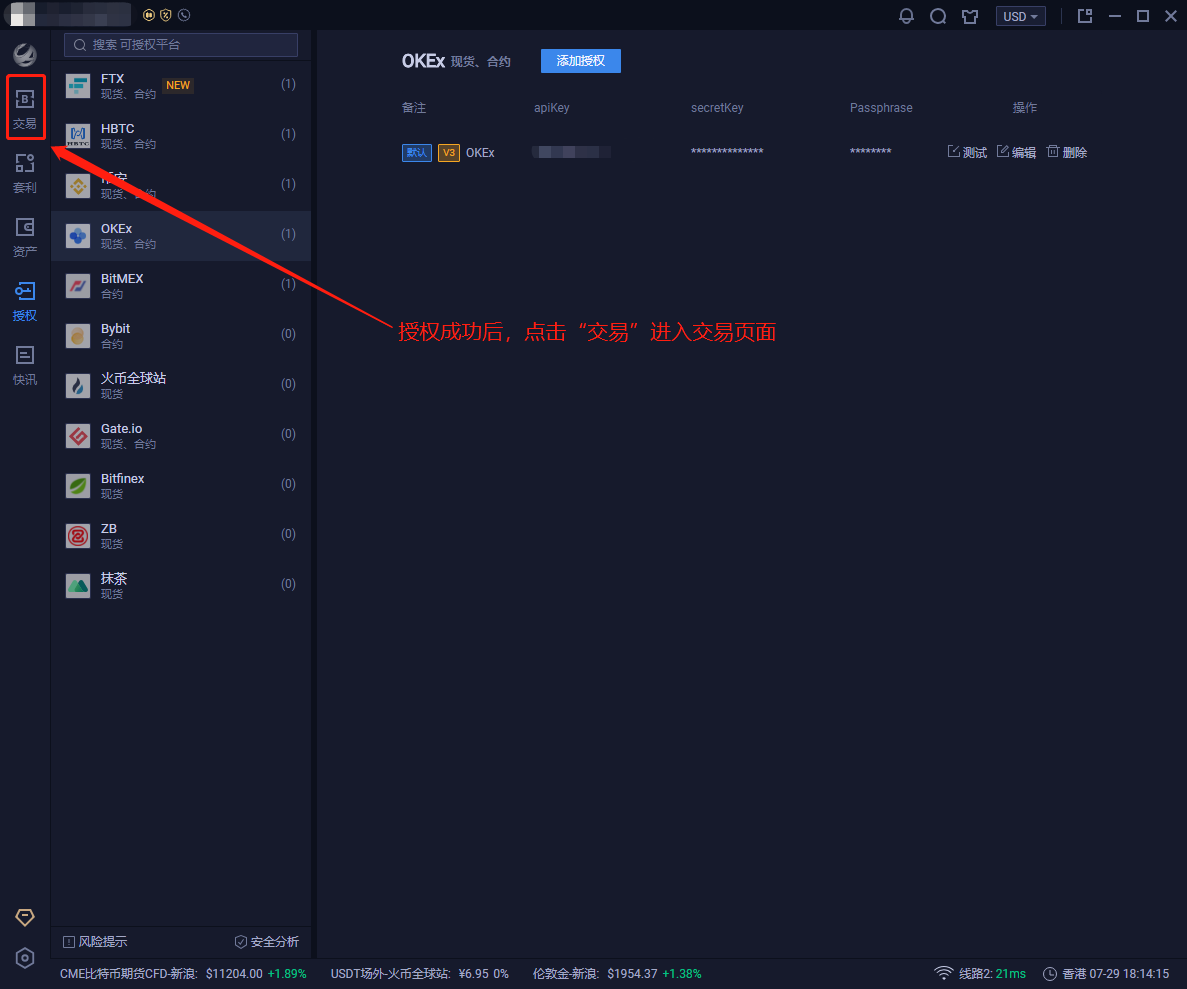Select OKEx in the platform list
Image resolution: width=1187 pixels, height=989 pixels.
coord(181,236)
